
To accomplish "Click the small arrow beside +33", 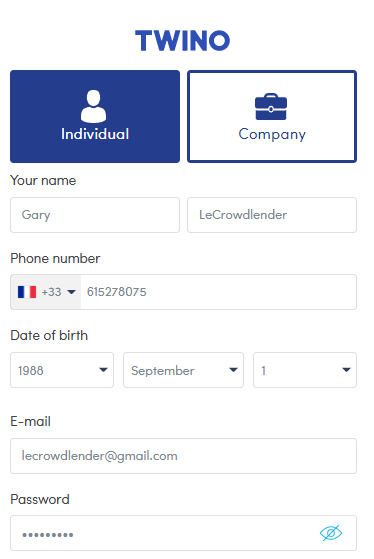I will [71, 292].
